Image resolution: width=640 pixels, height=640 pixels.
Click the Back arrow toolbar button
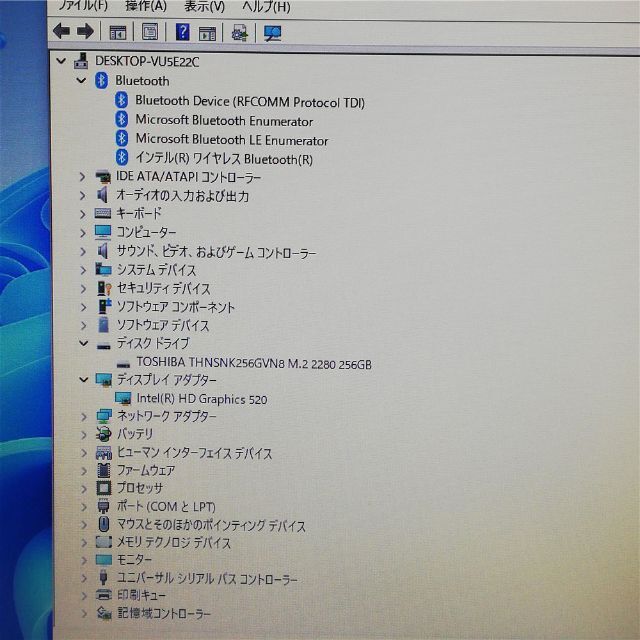(61, 31)
